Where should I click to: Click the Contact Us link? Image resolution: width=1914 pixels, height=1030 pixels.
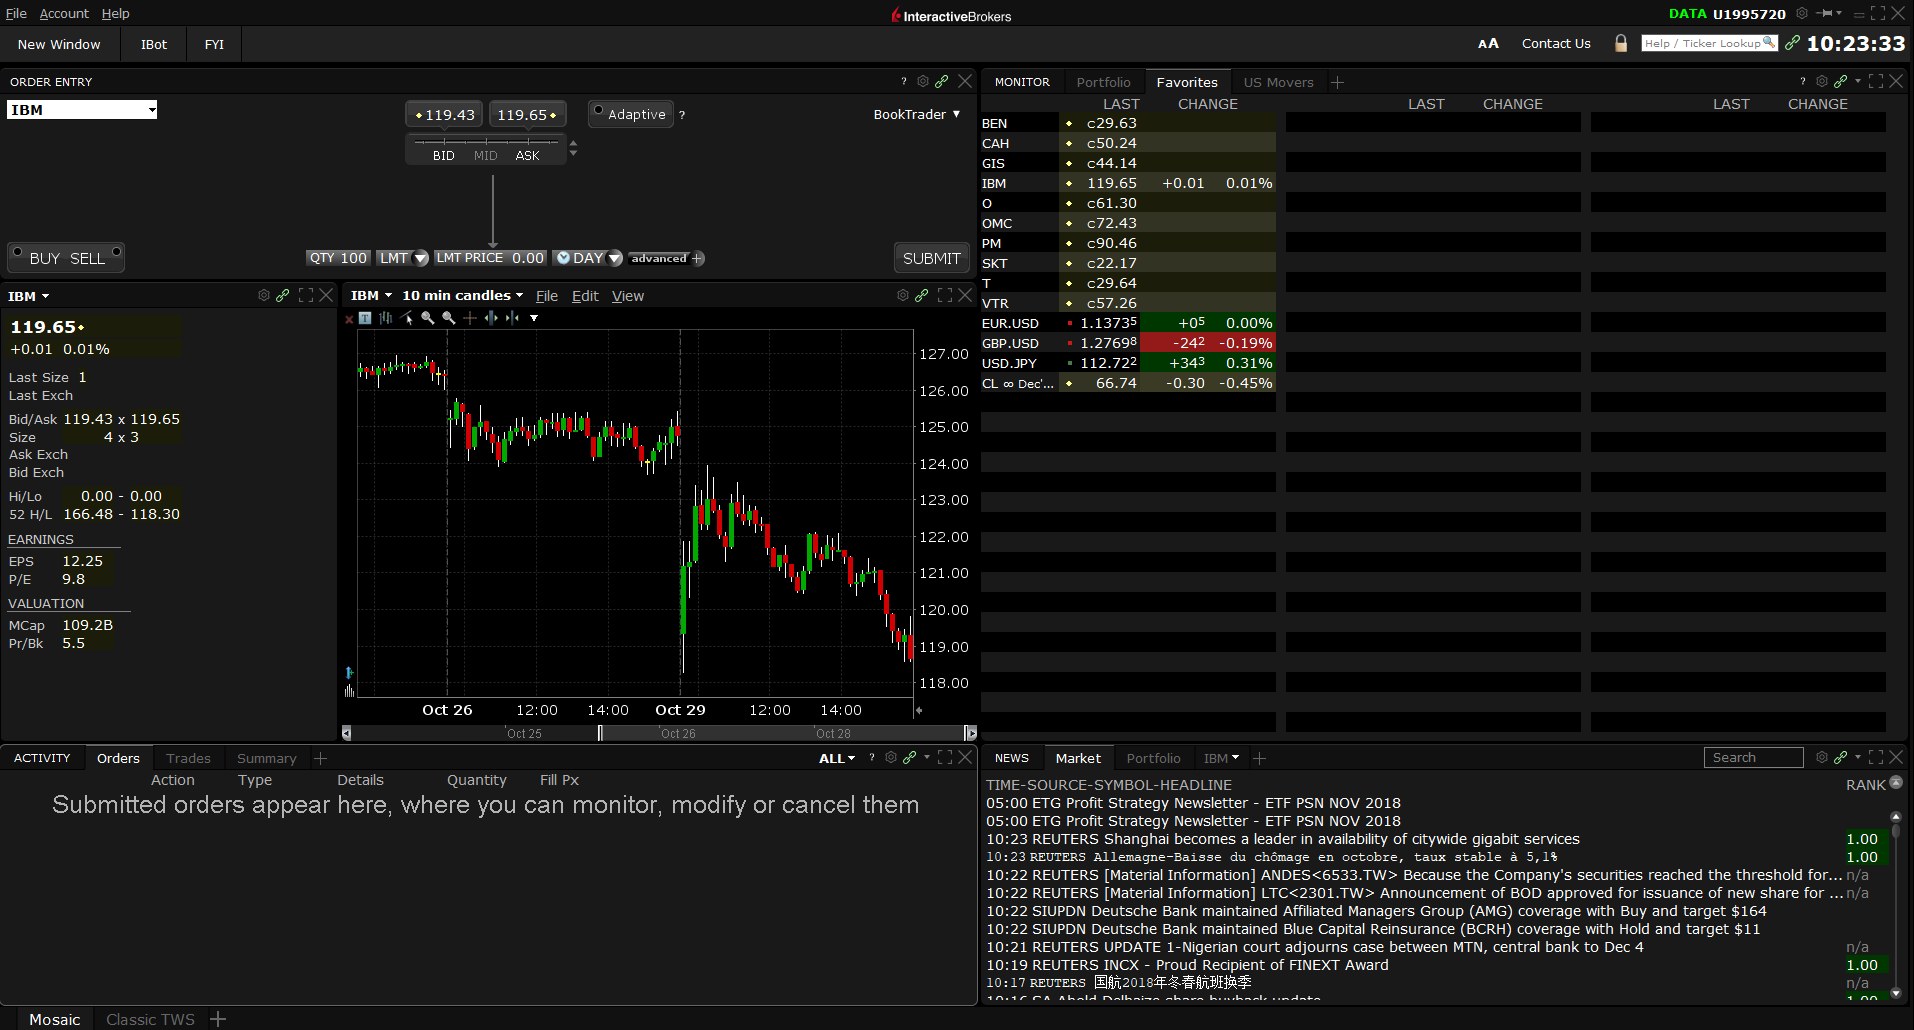(x=1555, y=43)
